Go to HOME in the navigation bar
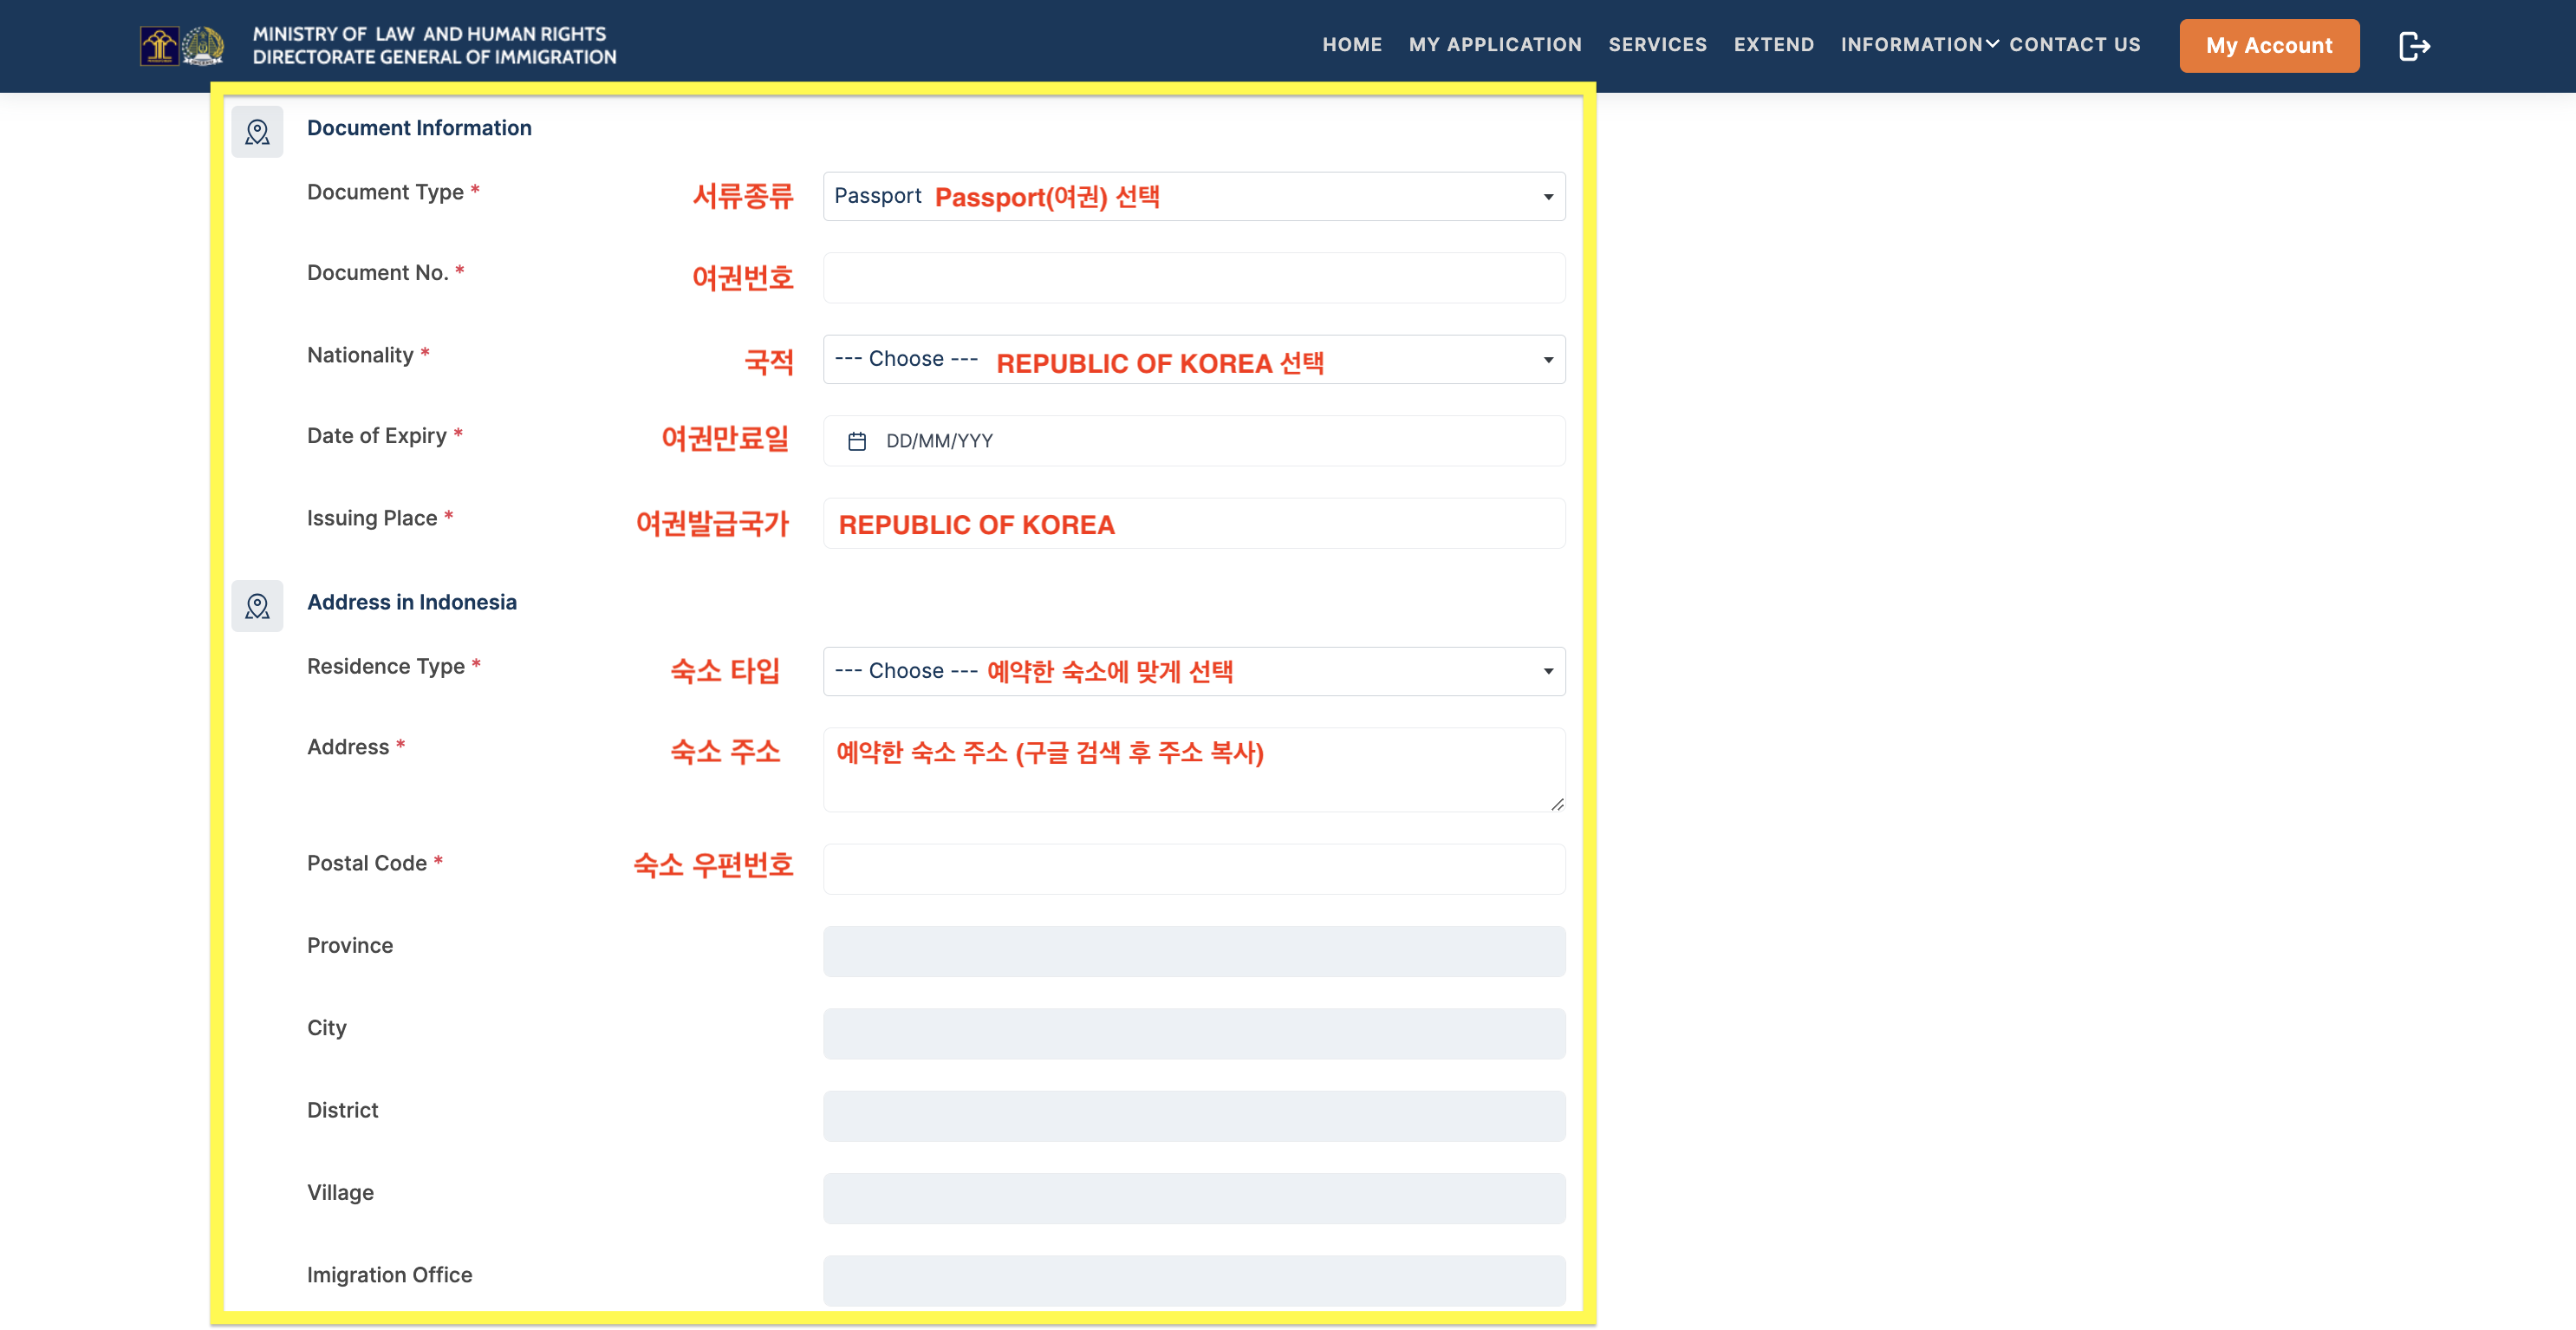2576x1330 pixels. [x=1352, y=45]
